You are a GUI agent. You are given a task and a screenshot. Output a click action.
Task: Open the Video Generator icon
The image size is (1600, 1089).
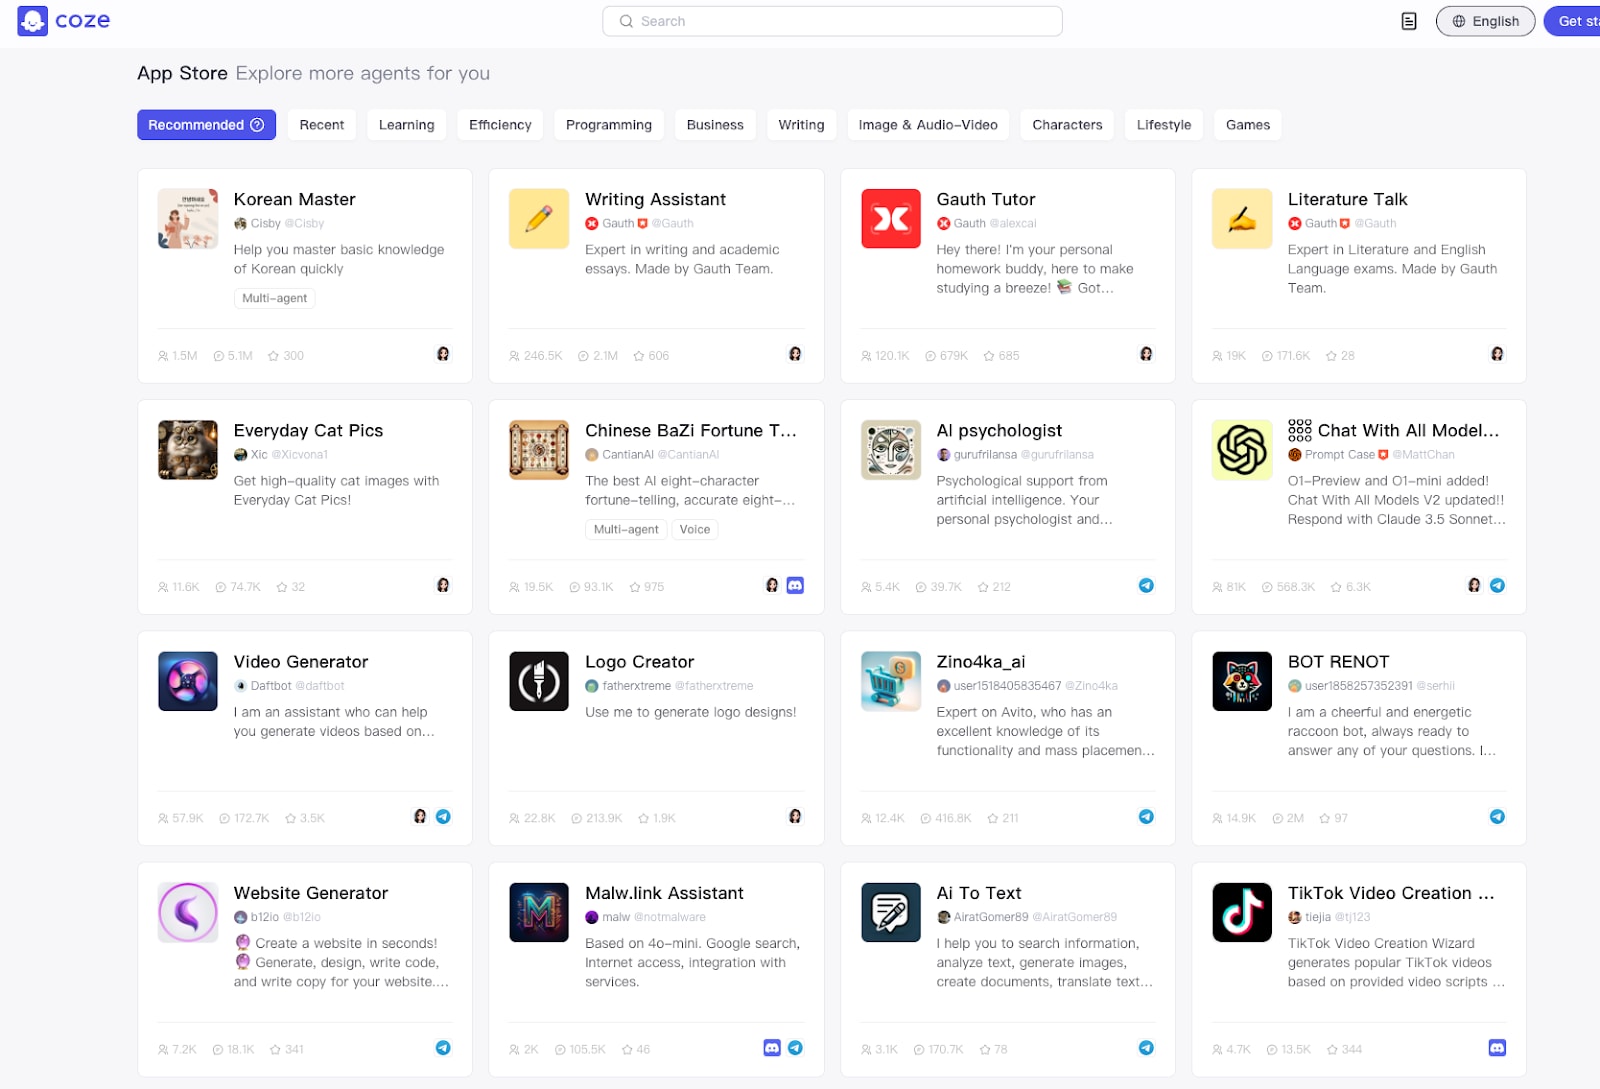pos(187,681)
